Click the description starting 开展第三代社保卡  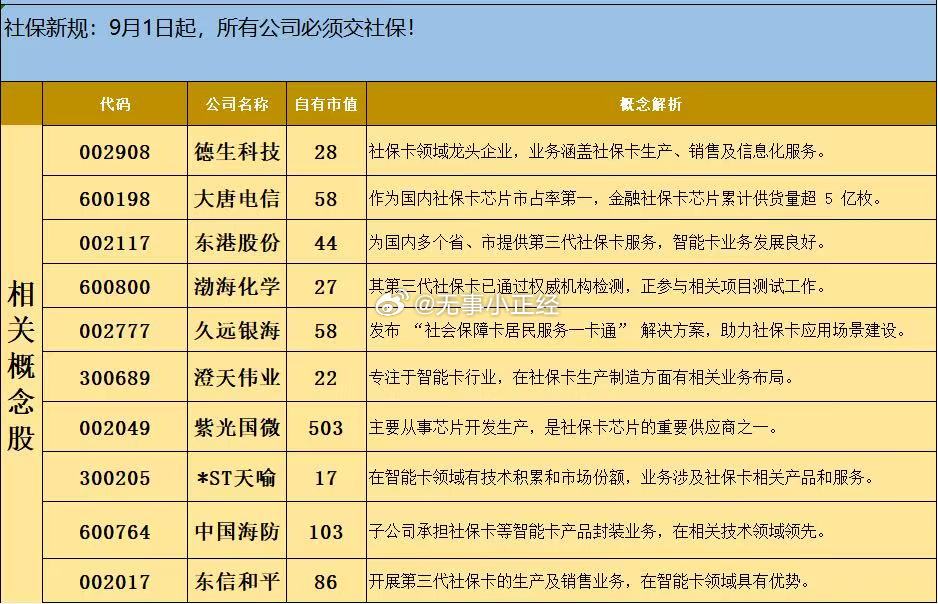pos(589,581)
